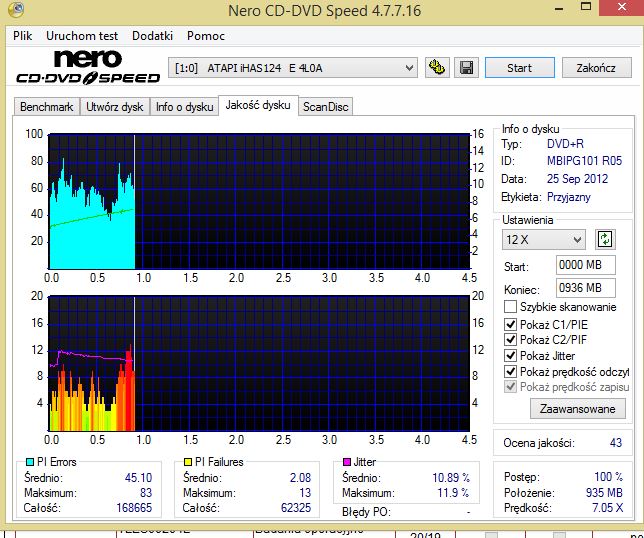Uncheck Pokaż C2/PIF checkbox
The height and width of the screenshot is (538, 644).
coord(510,340)
